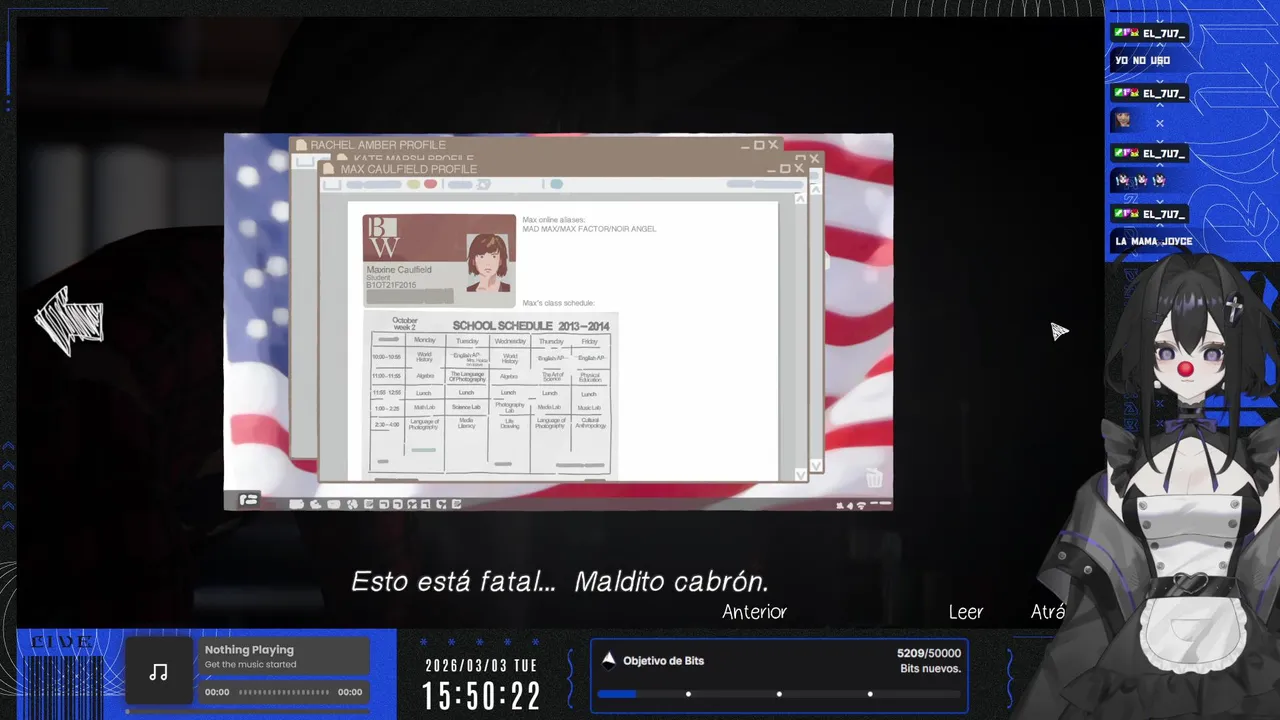Click the music player progress bar

[284, 692]
